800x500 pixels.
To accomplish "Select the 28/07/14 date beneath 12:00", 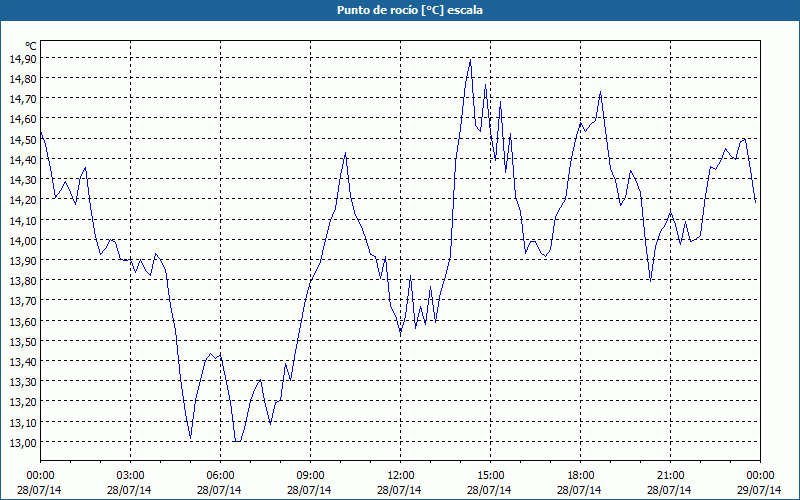I will point(399,490).
